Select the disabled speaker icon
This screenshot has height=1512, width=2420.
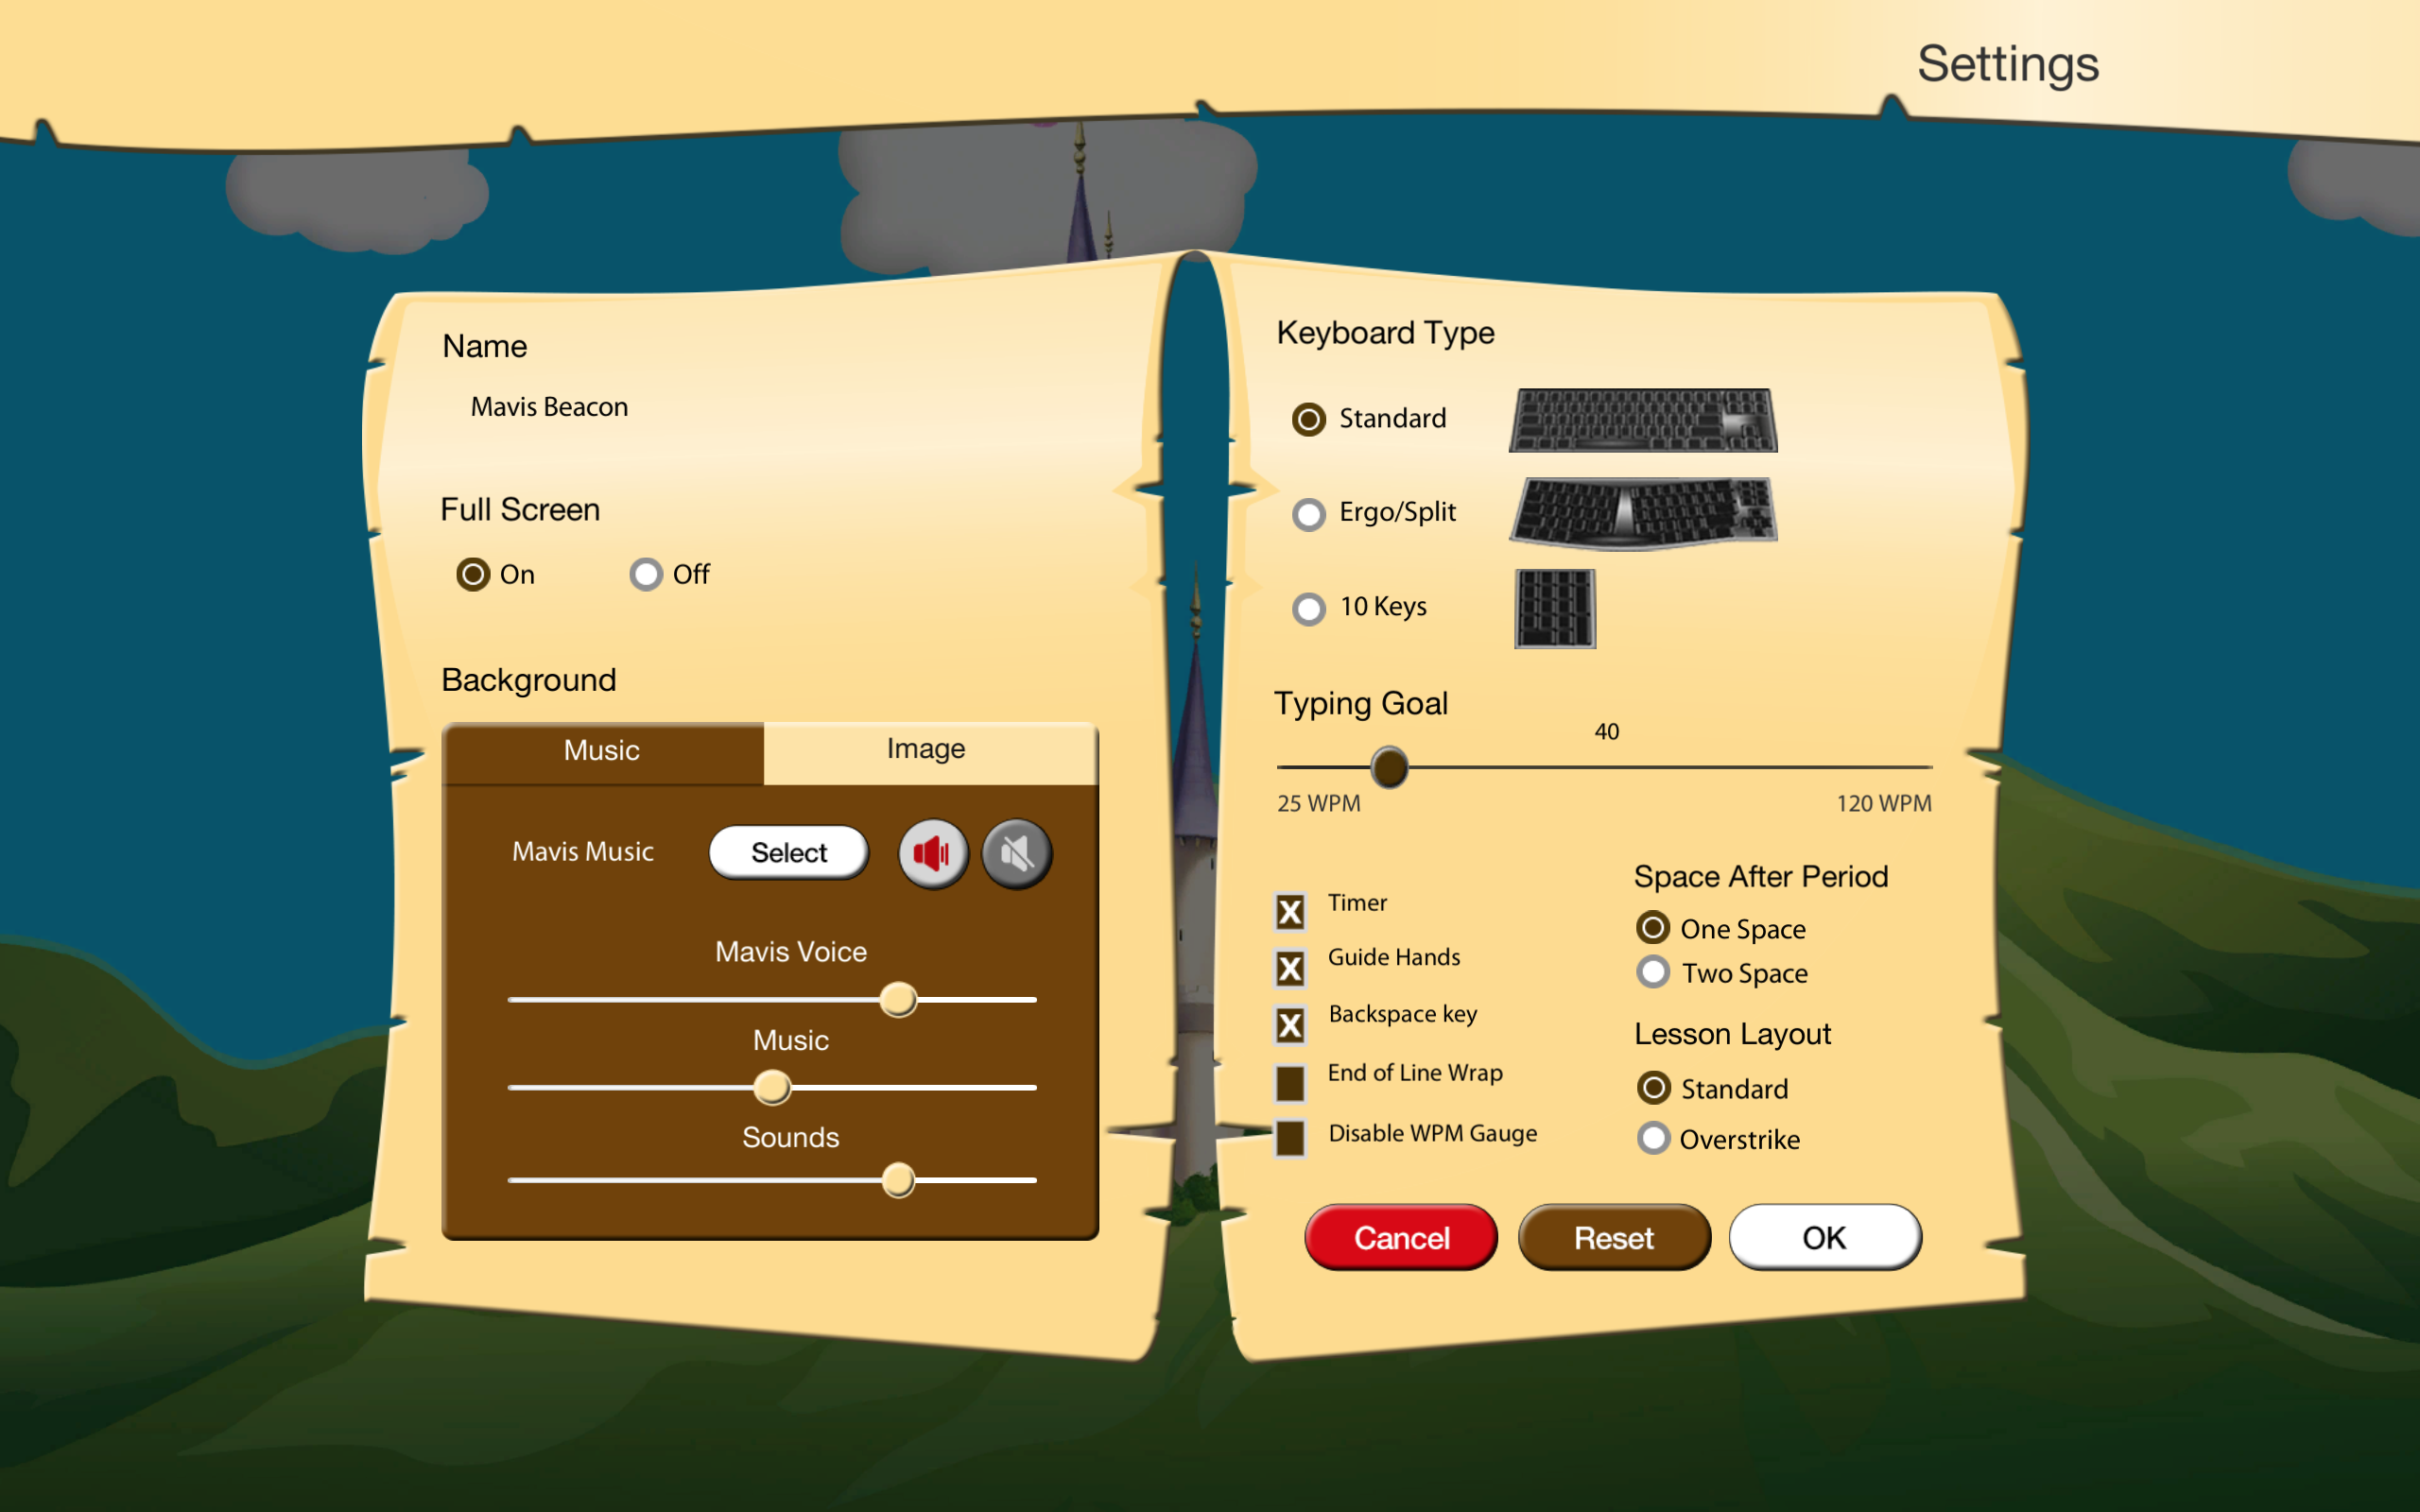tap(1012, 851)
